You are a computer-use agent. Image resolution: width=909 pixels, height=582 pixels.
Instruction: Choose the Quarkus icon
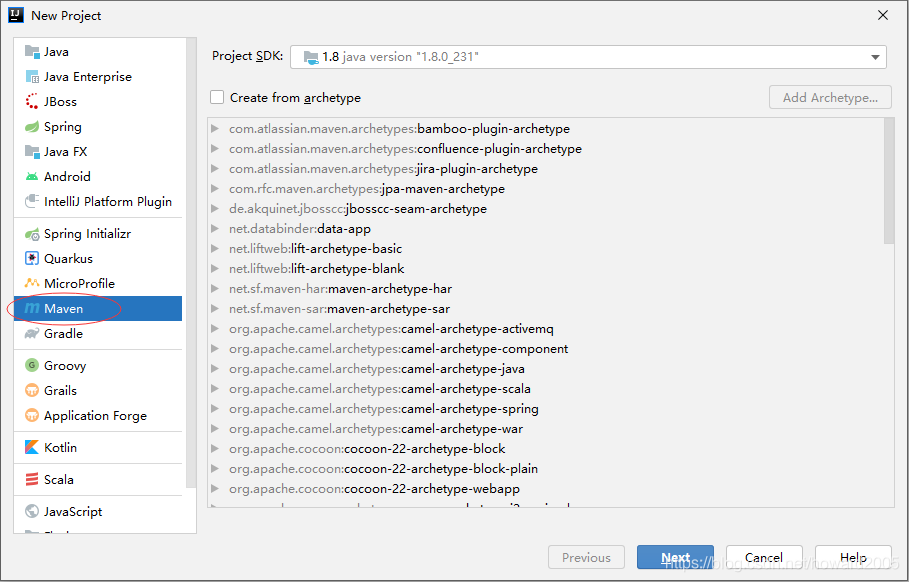(x=32, y=259)
